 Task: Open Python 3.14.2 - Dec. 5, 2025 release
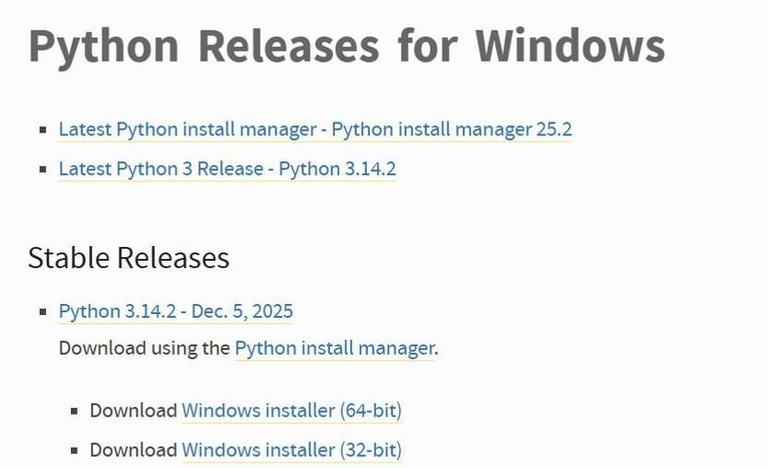[x=176, y=311]
